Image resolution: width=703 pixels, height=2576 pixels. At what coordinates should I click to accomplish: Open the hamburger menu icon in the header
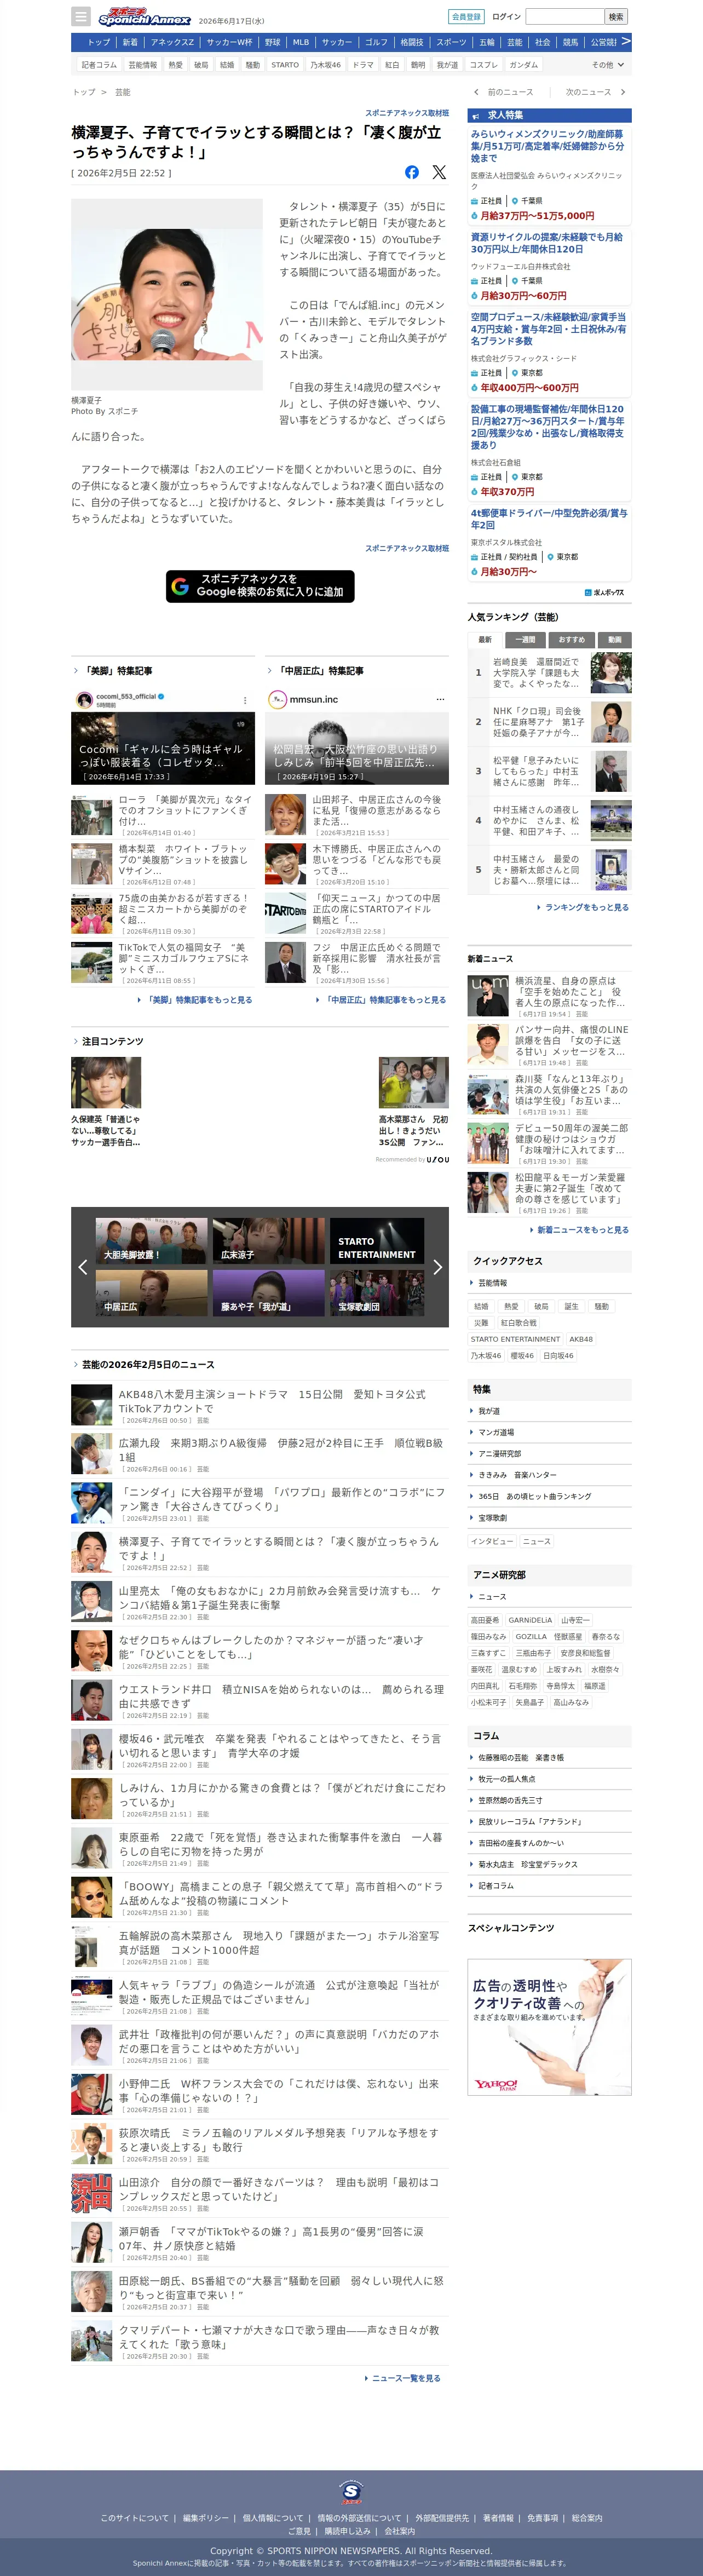point(81,17)
